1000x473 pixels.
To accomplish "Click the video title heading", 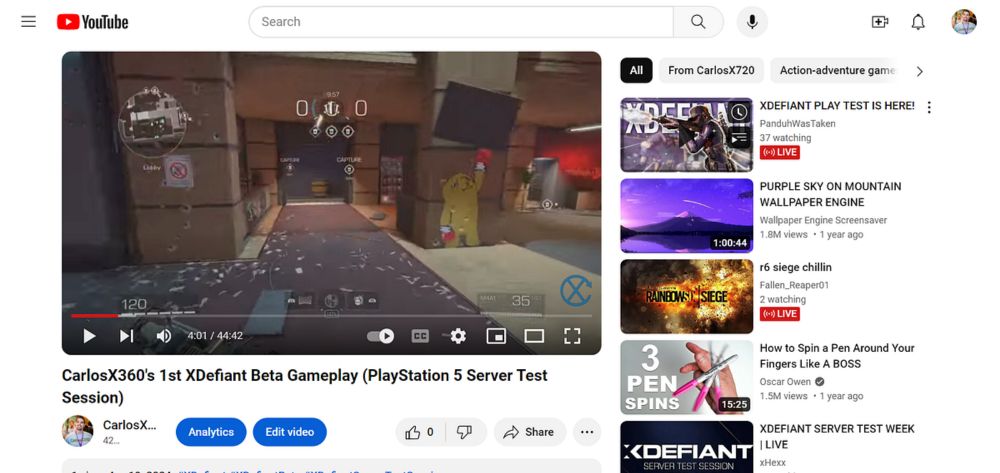I will click(304, 386).
